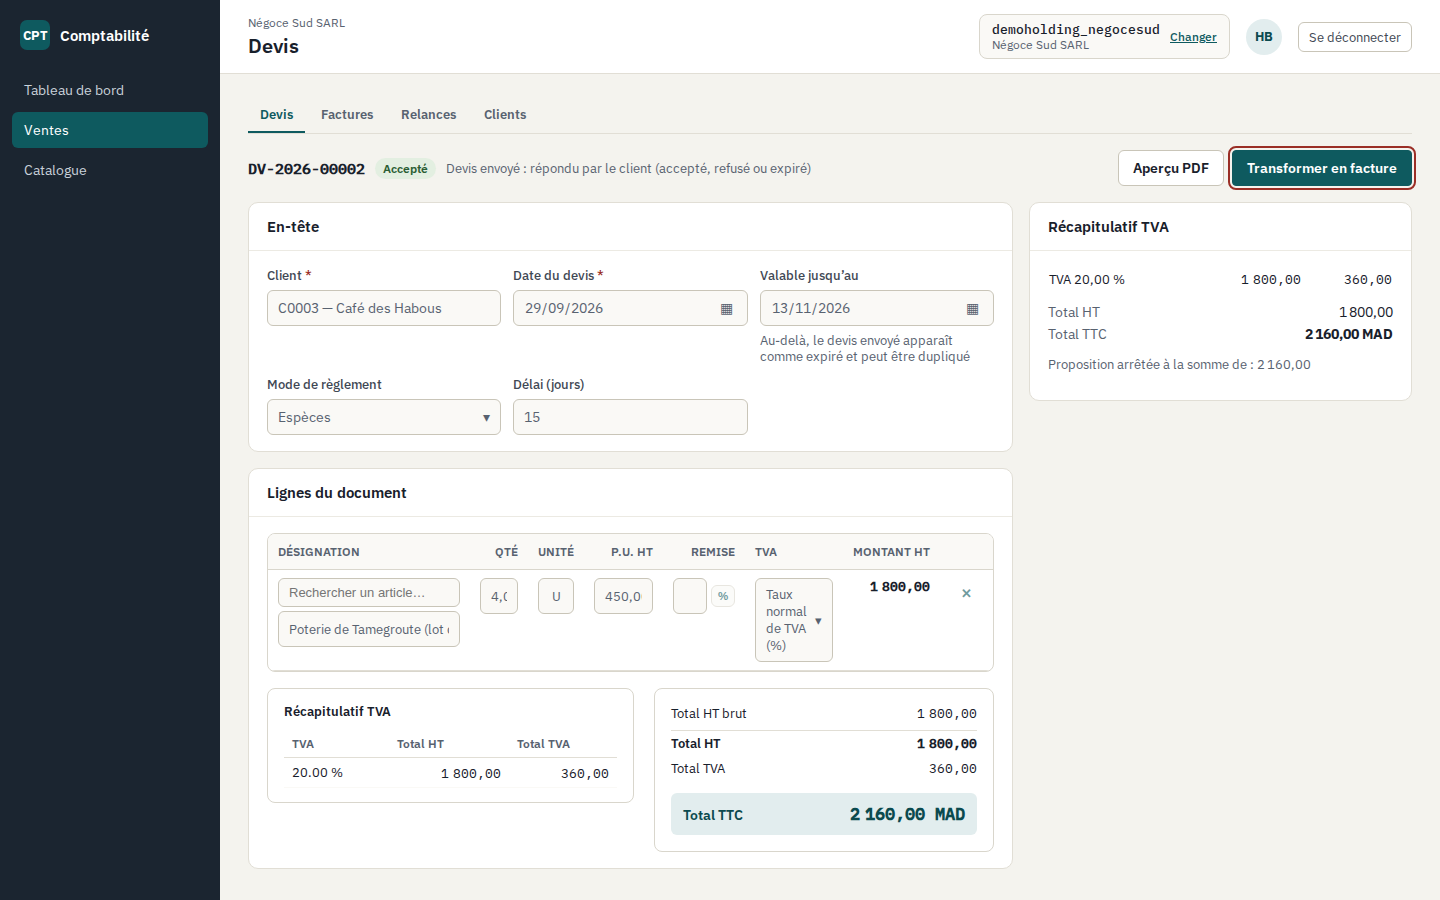1440x900 pixels.
Task: Select Ventes in the sidebar
Action: point(110,130)
